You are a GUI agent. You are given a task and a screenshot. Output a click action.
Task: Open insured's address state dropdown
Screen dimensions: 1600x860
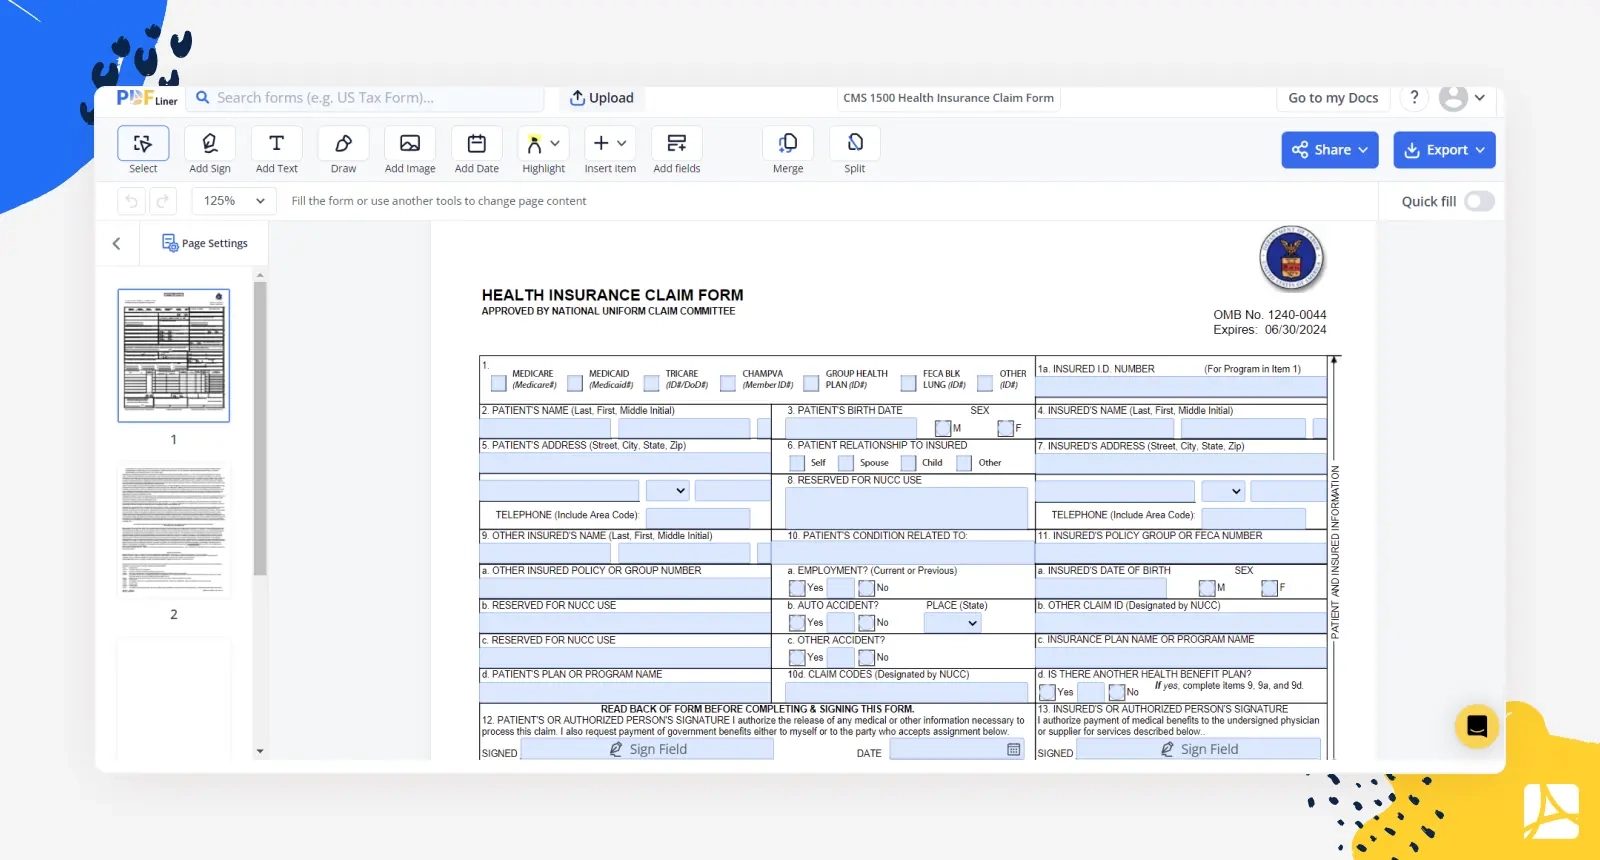(1223, 491)
